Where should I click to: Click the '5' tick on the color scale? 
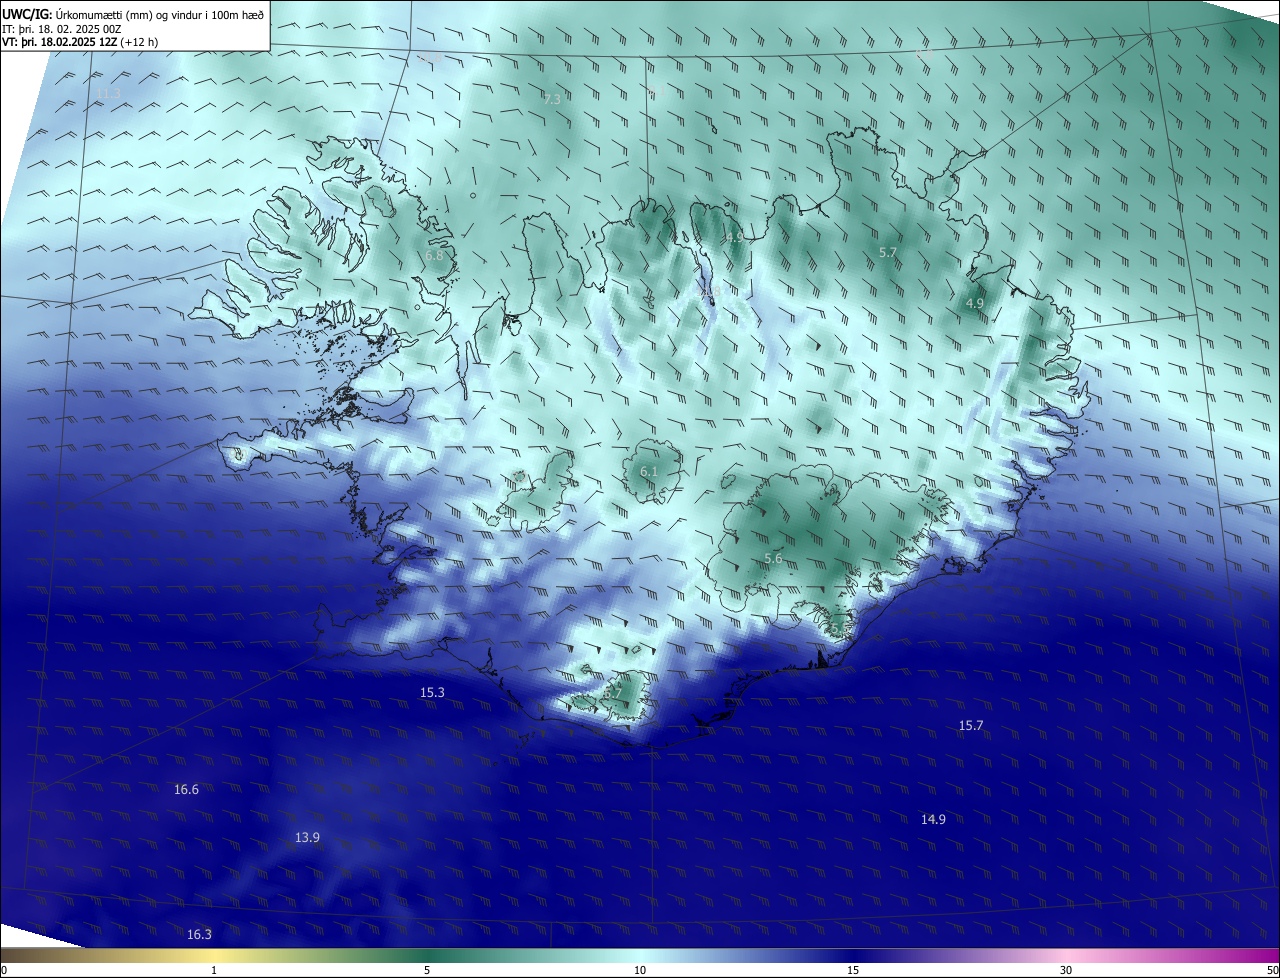tap(427, 970)
